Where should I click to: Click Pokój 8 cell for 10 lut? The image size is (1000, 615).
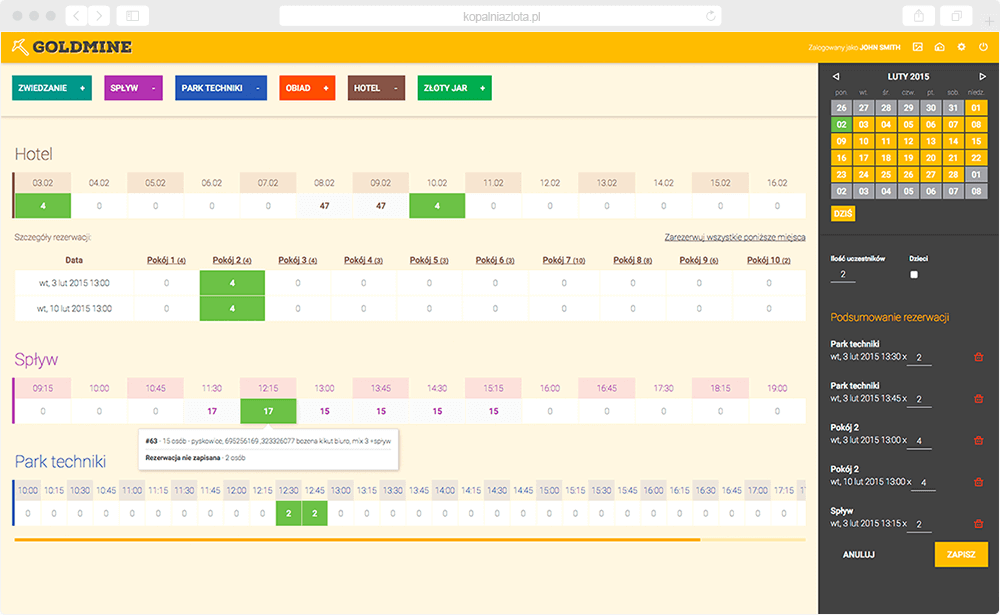coord(632,308)
